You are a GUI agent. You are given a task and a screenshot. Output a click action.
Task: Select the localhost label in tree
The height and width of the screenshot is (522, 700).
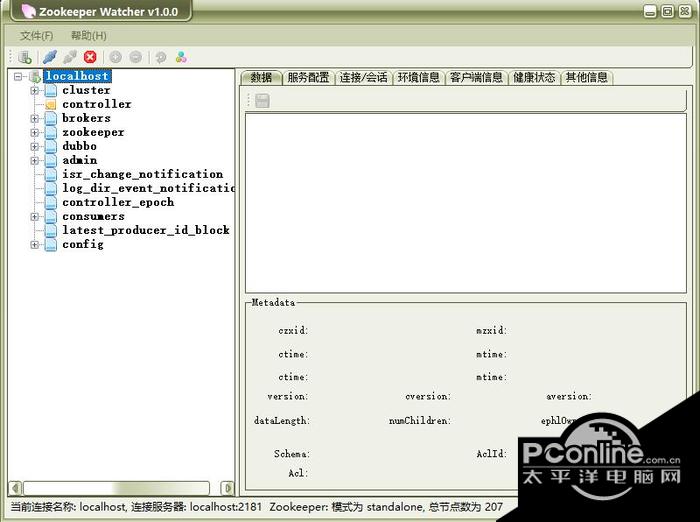pos(77,76)
